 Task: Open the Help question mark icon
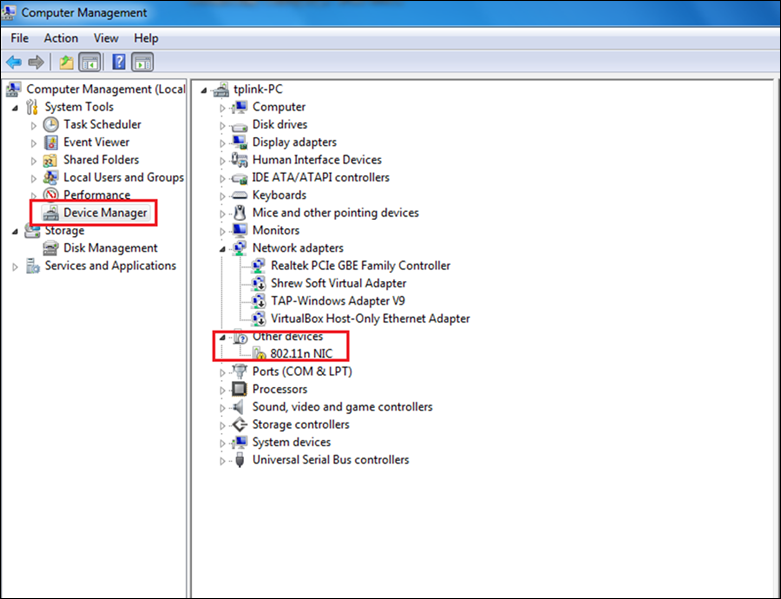(x=119, y=62)
